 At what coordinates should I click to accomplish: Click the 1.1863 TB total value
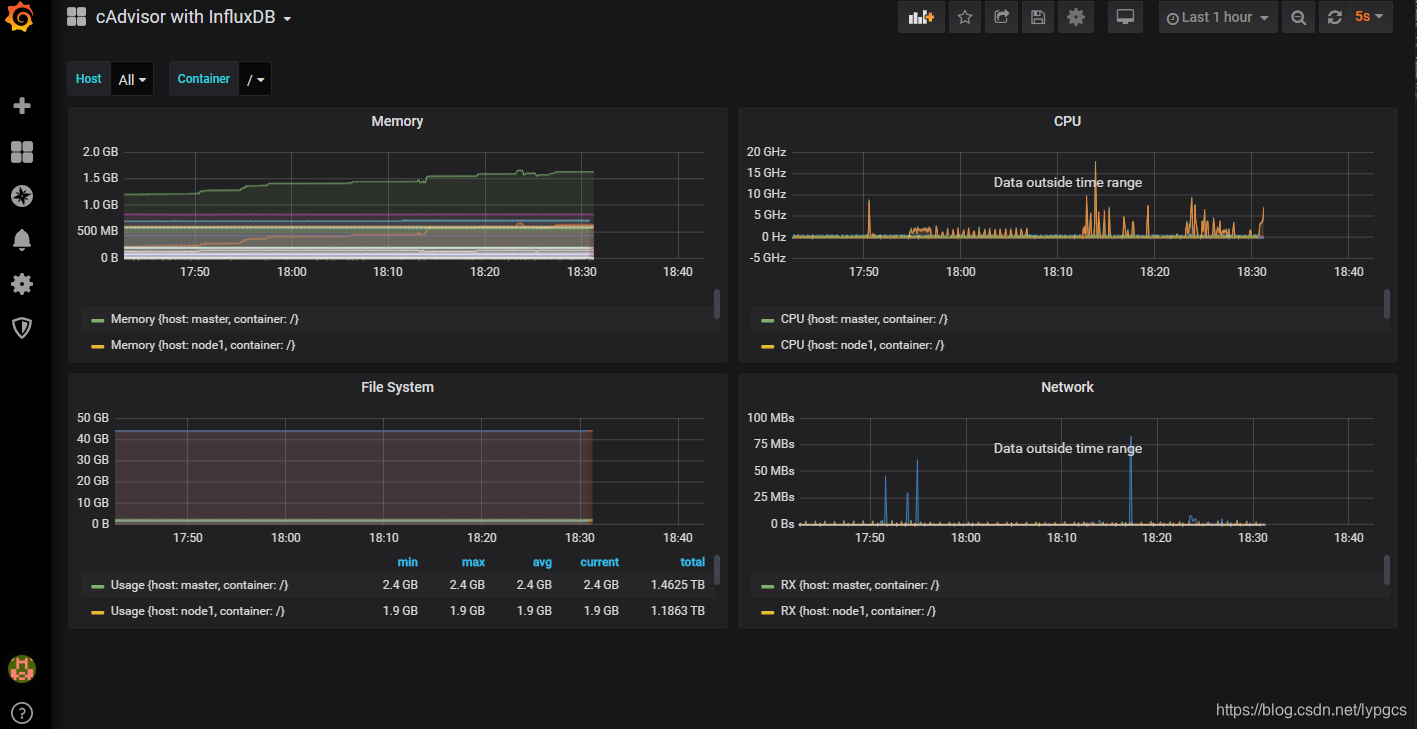[678, 611]
